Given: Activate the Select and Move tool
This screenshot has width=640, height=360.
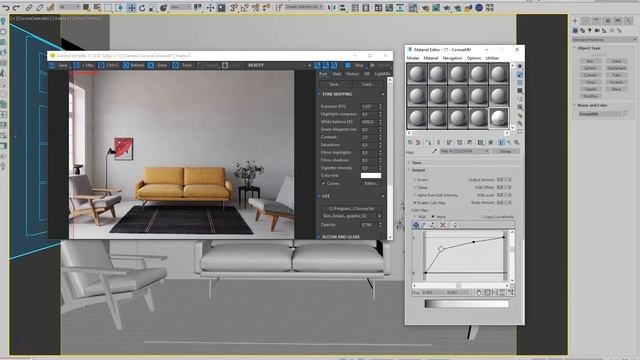Looking at the screenshot, I should [x=131, y=8].
